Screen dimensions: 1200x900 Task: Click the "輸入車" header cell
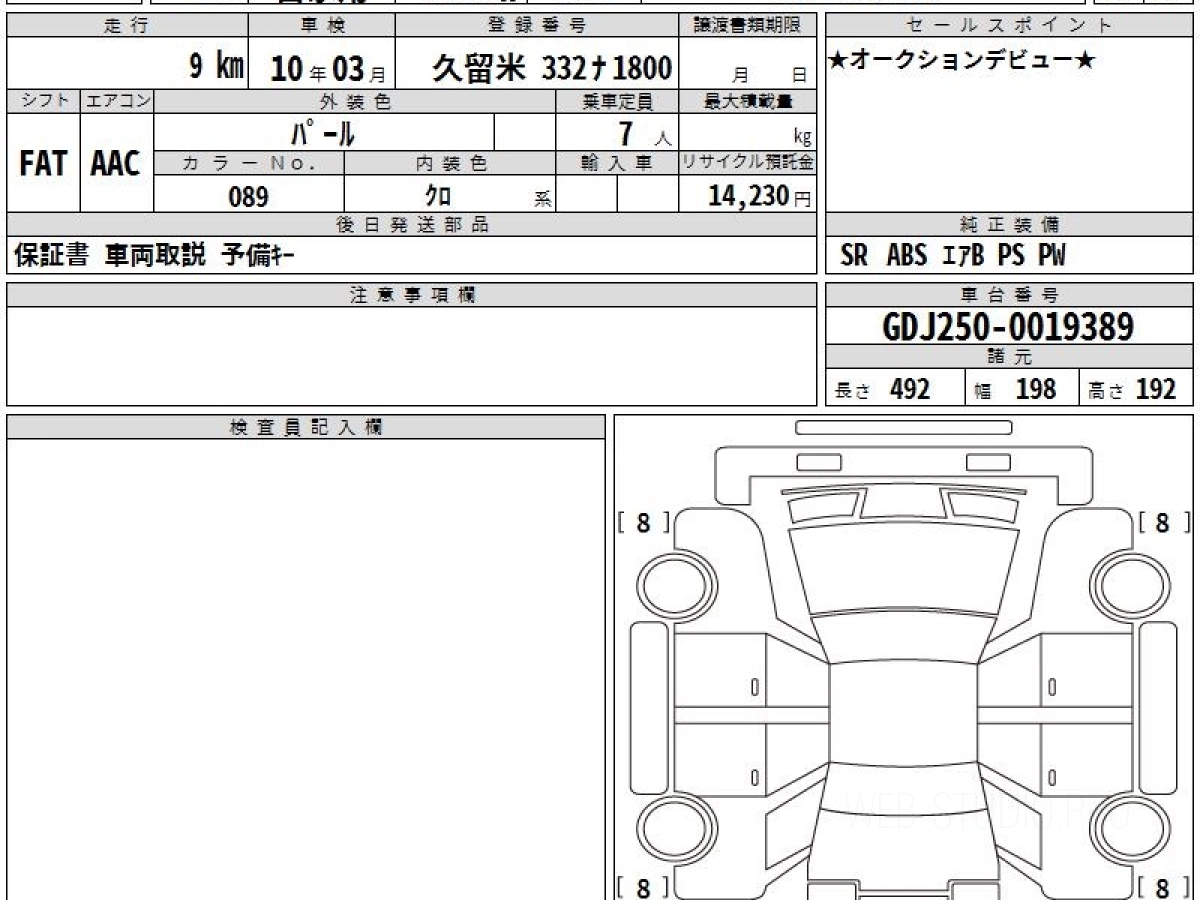click(617, 163)
